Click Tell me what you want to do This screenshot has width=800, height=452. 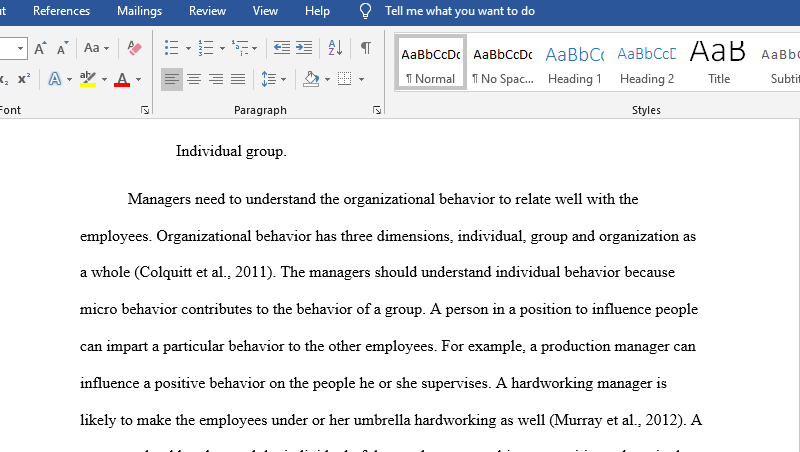click(x=460, y=11)
